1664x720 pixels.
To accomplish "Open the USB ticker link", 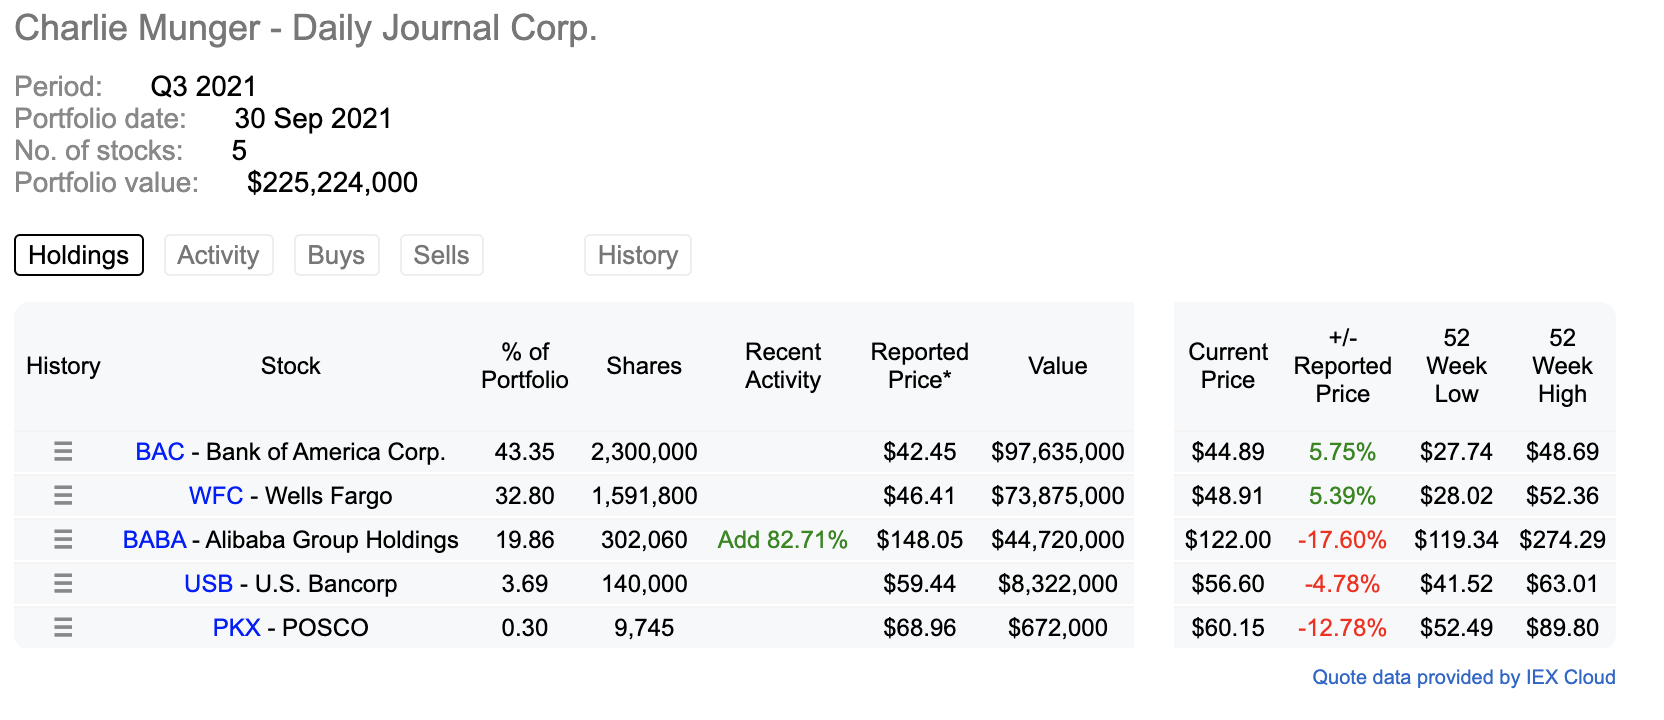I will click(208, 584).
